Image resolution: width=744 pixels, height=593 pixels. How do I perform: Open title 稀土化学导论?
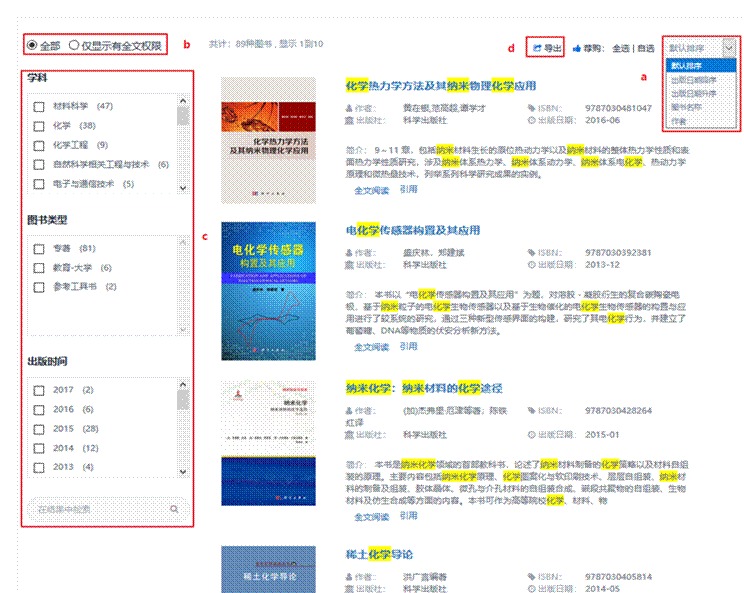(x=379, y=554)
